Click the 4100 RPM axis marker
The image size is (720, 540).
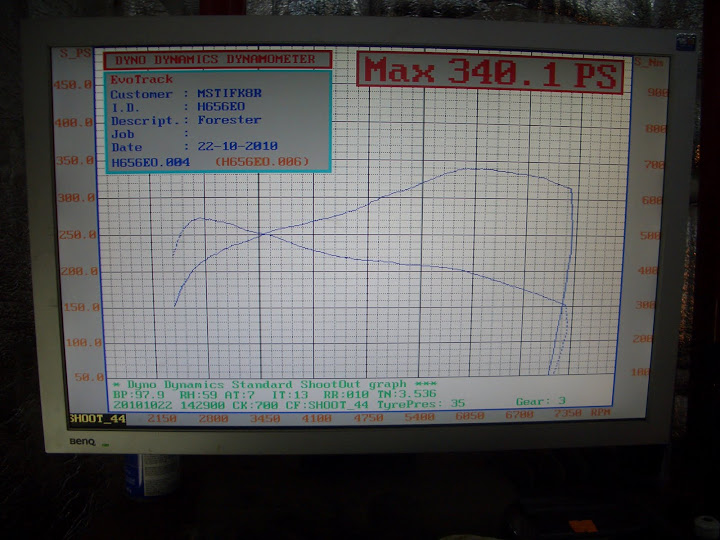tap(316, 418)
